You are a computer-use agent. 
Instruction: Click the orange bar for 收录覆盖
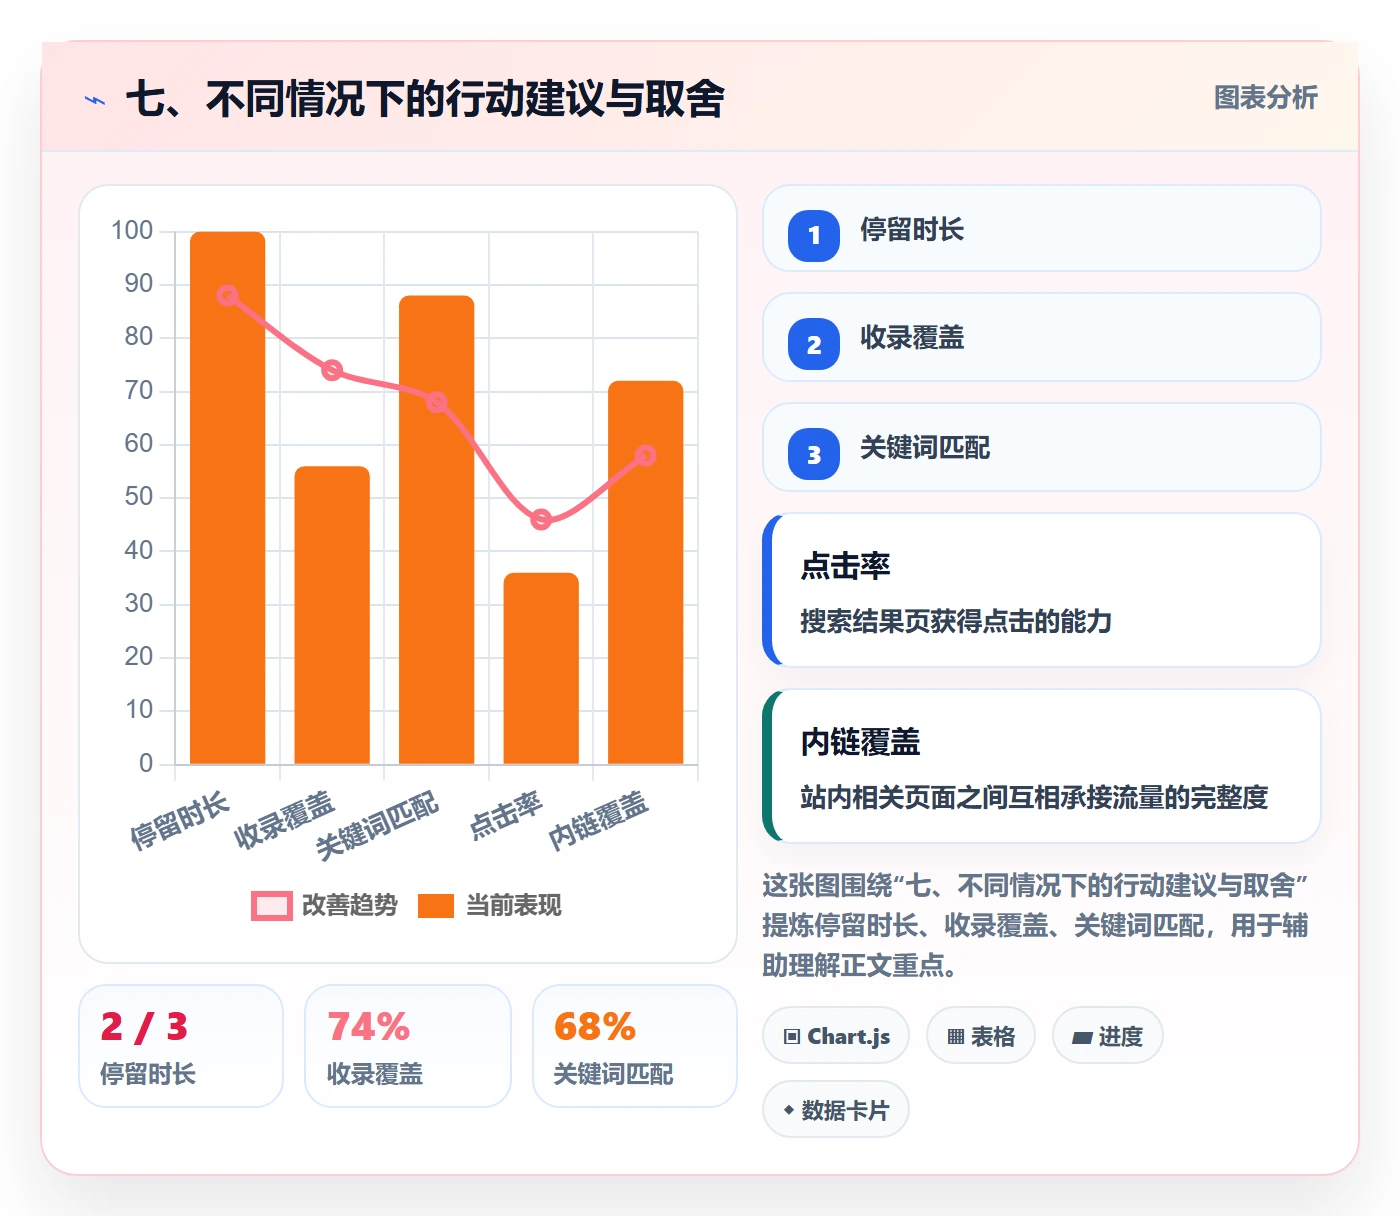332,615
